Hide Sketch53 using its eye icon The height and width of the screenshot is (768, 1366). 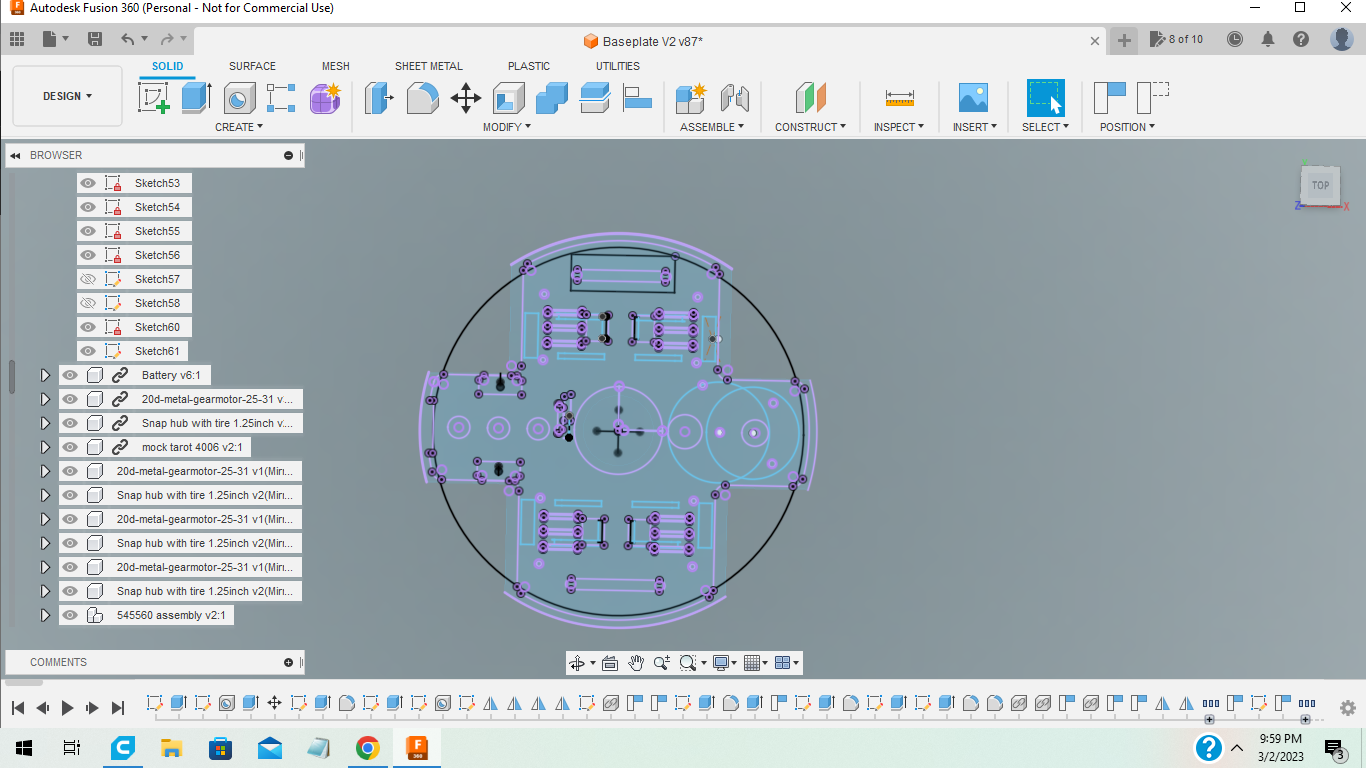[88, 183]
